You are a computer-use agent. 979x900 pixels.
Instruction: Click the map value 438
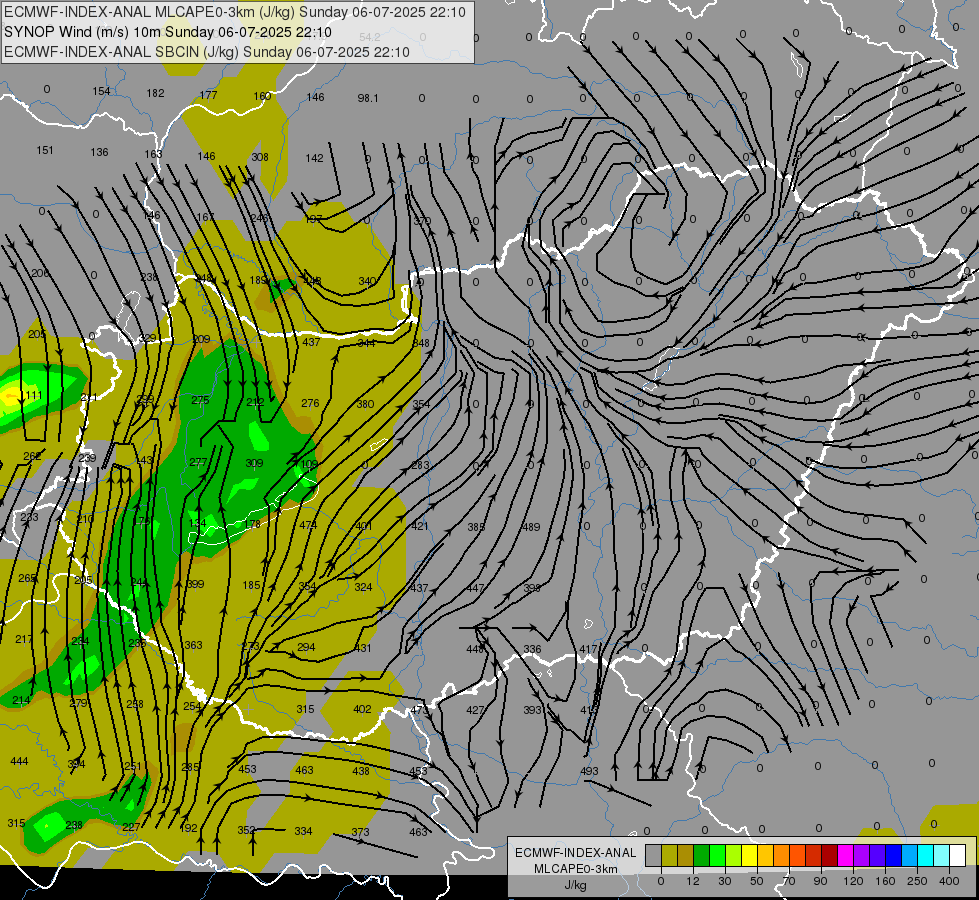pyautogui.click(x=361, y=771)
